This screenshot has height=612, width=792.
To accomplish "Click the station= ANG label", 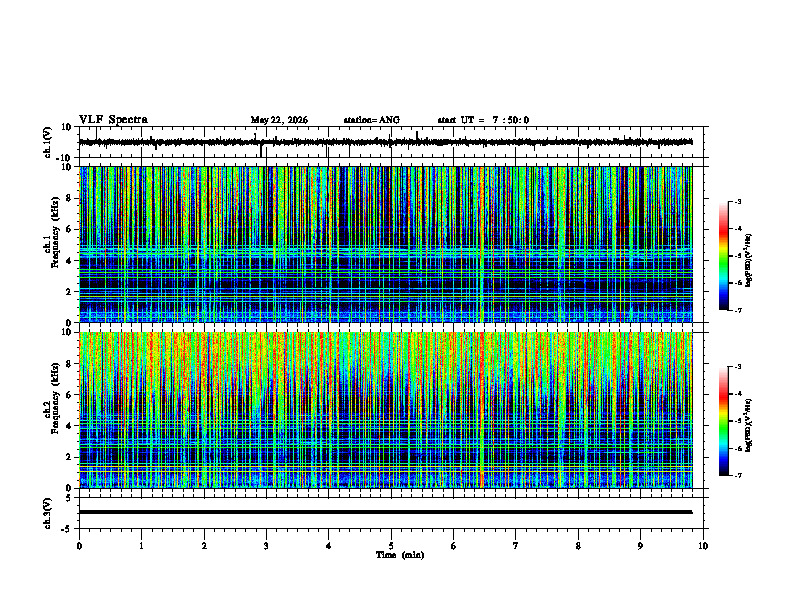I will click(x=372, y=120).
